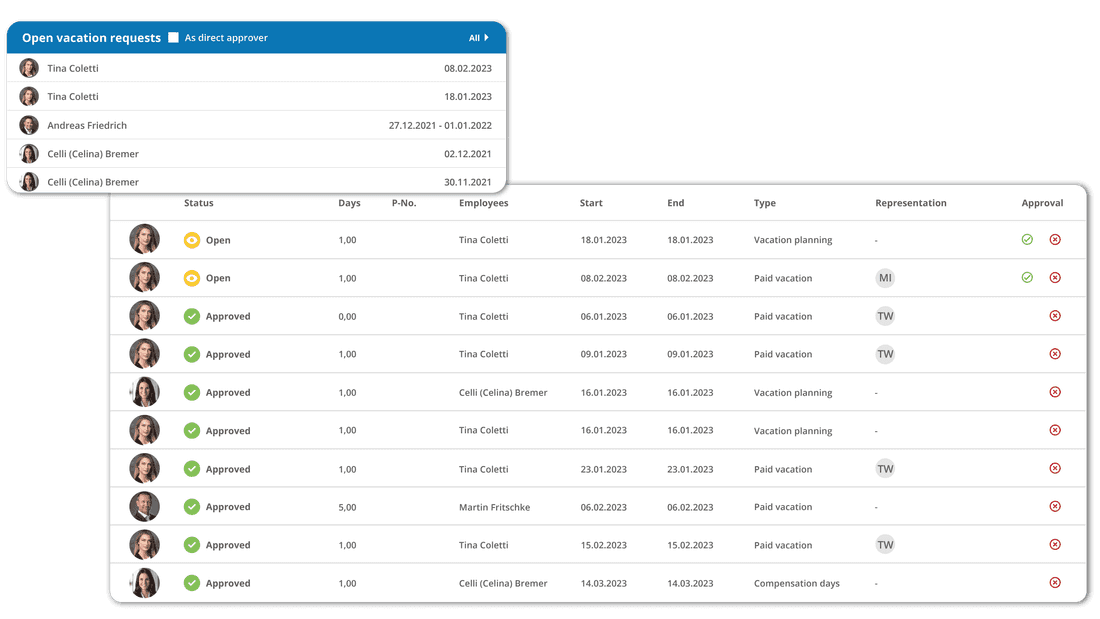Viewport: 1100px width, 619px height.
Task: Reject Tina Coletti's vacation planning for 16.01.2023
Action: [x=1055, y=430]
